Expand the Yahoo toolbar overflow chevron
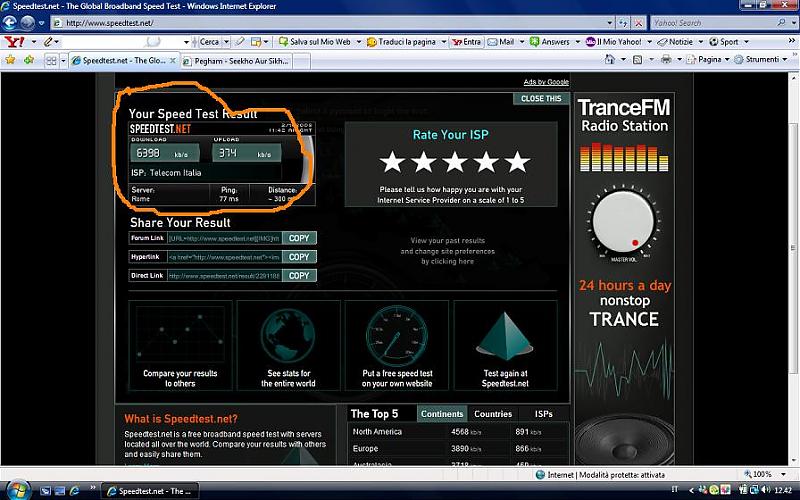This screenshot has height=500, width=800. [791, 41]
